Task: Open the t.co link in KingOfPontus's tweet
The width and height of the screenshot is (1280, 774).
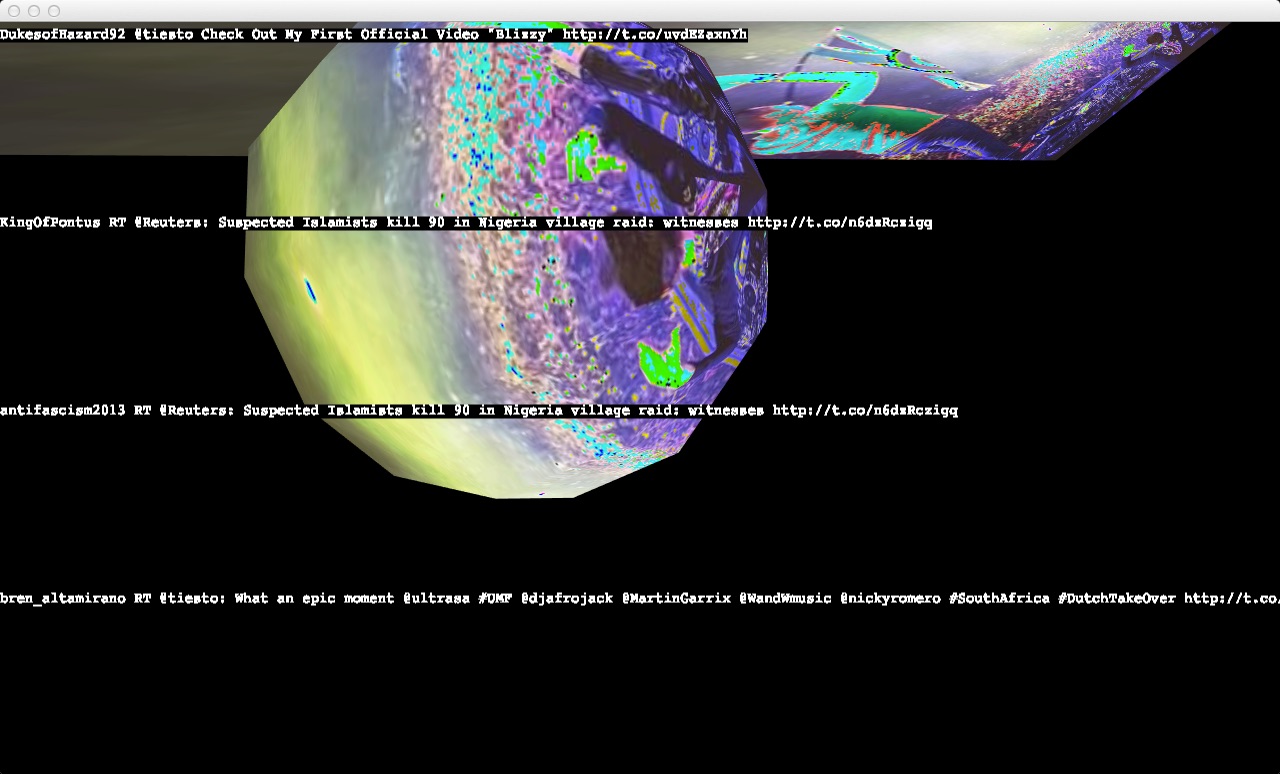Action: (x=839, y=223)
